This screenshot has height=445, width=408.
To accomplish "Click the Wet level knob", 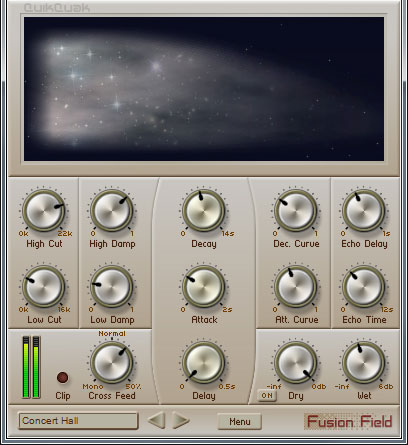I will coord(364,363).
